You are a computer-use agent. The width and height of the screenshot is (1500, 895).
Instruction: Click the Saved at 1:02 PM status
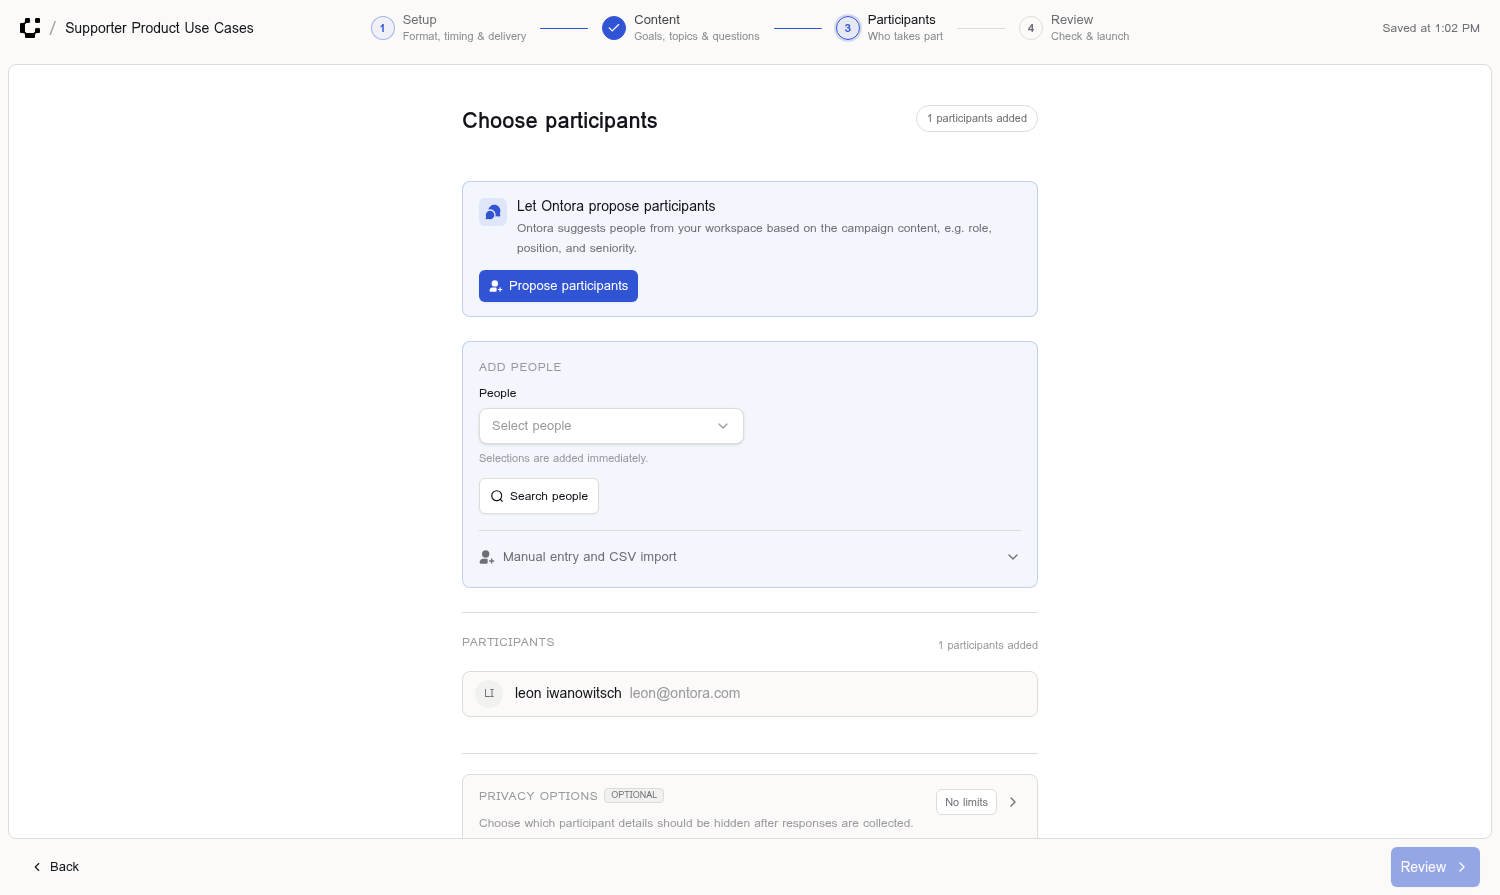click(x=1431, y=28)
